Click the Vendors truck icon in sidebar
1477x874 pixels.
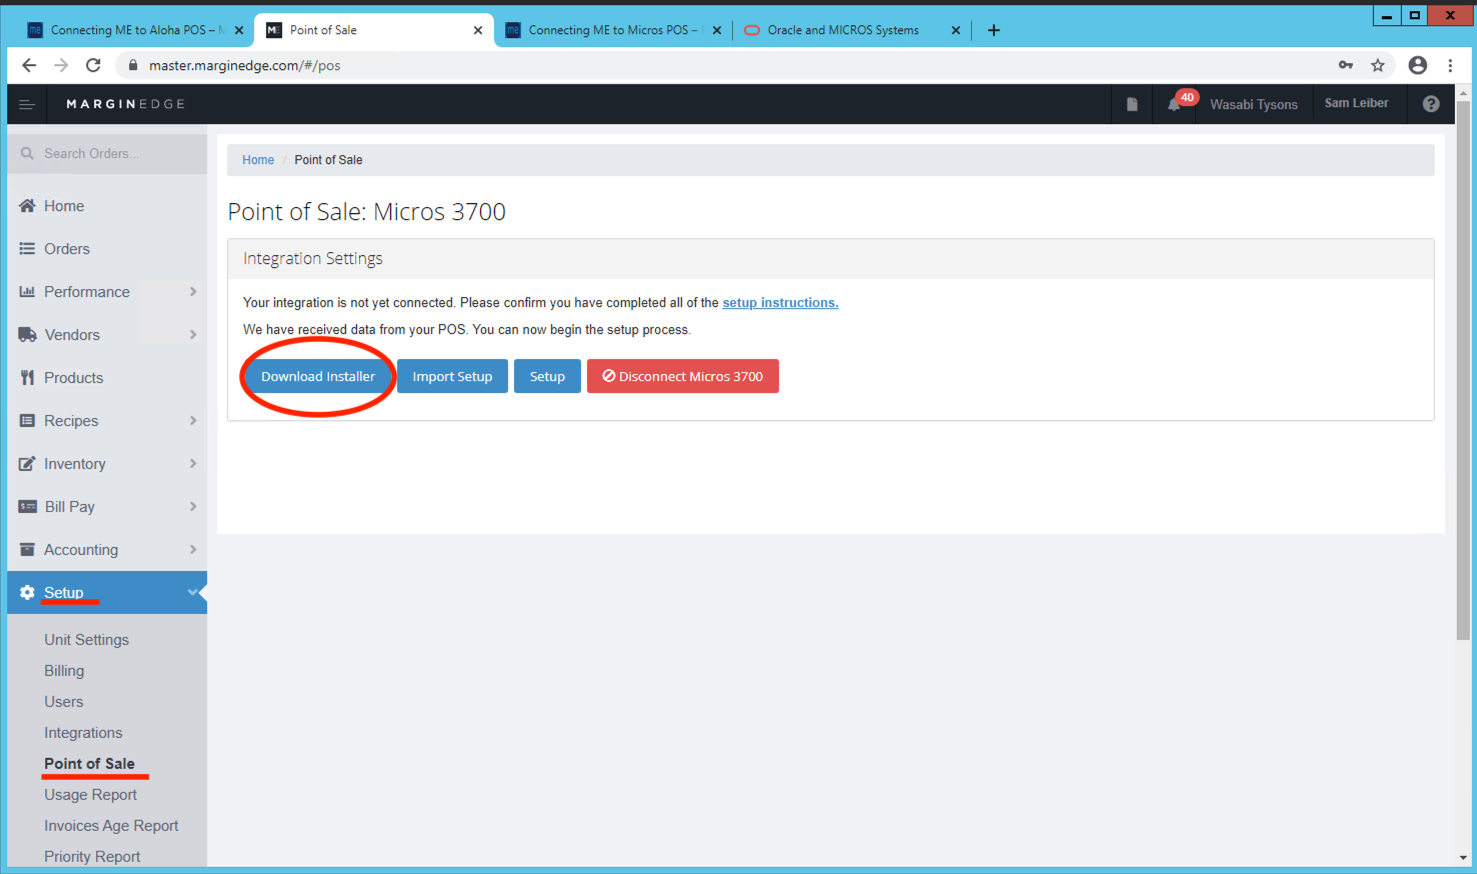tap(27, 335)
